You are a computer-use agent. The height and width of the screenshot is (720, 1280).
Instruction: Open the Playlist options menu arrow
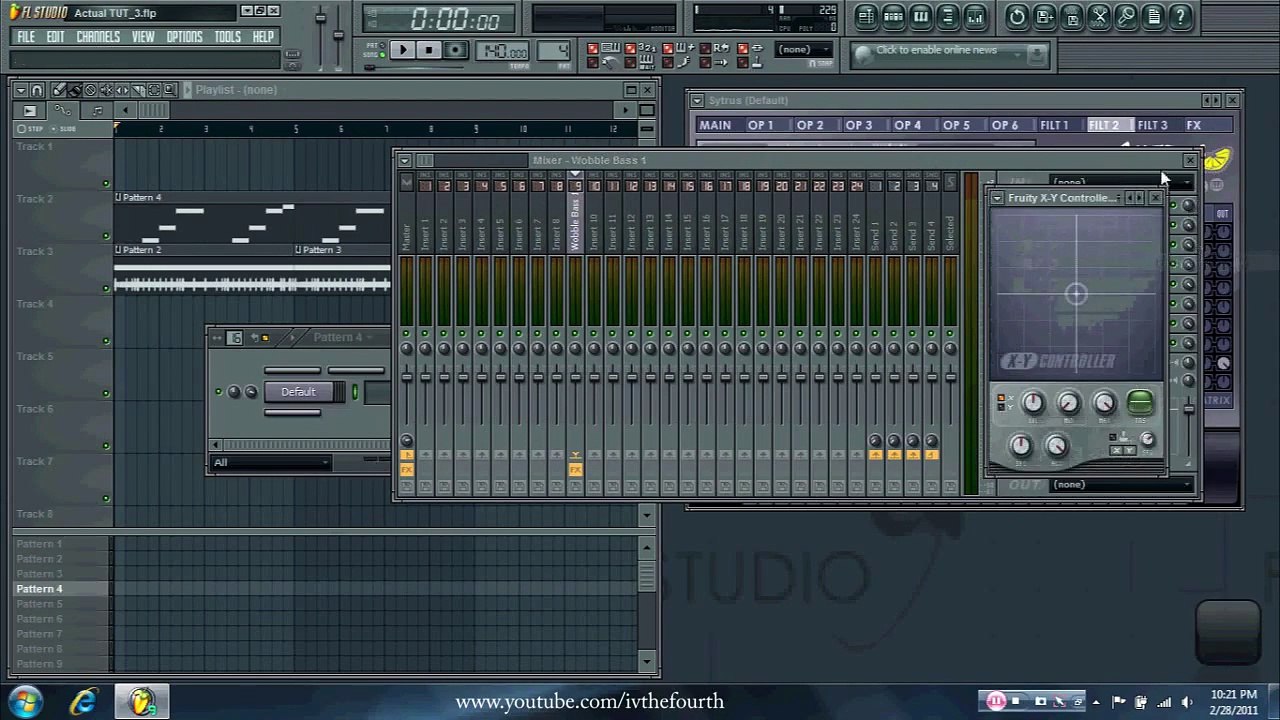click(20, 90)
